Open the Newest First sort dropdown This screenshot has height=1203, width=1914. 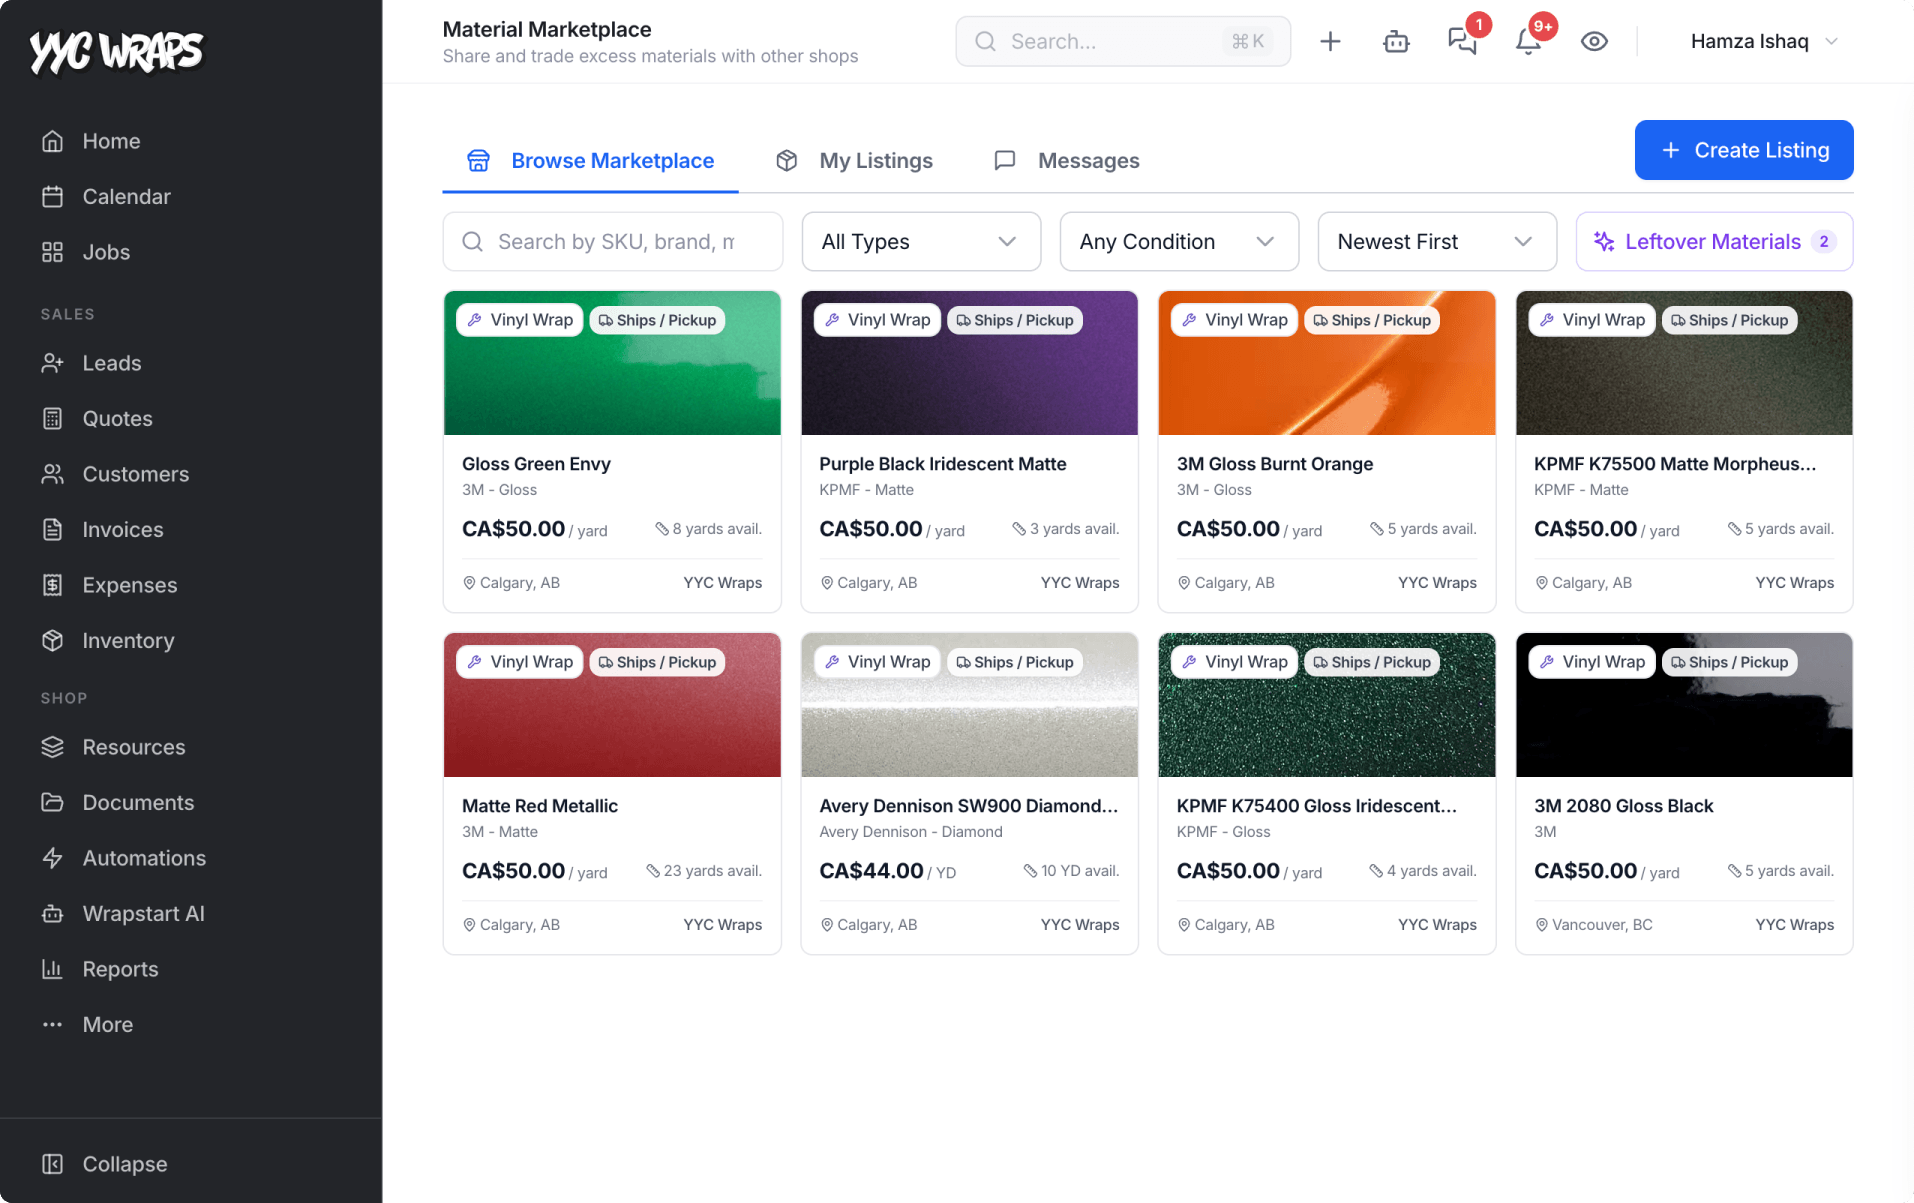pos(1437,241)
